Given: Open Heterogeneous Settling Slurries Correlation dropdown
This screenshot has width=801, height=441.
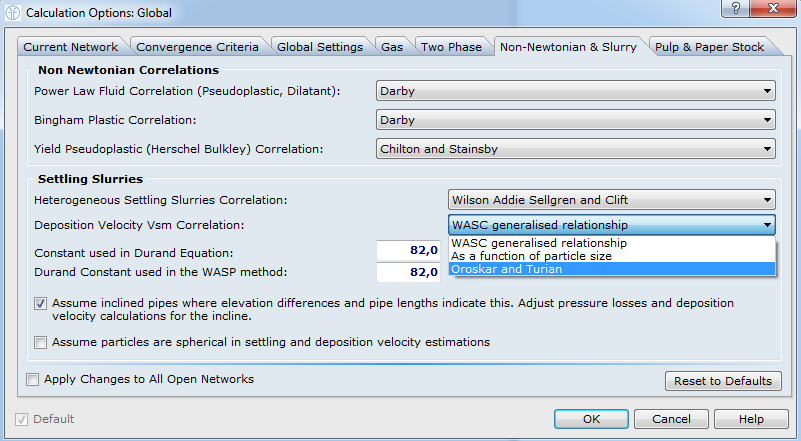Looking at the screenshot, I should point(612,199).
